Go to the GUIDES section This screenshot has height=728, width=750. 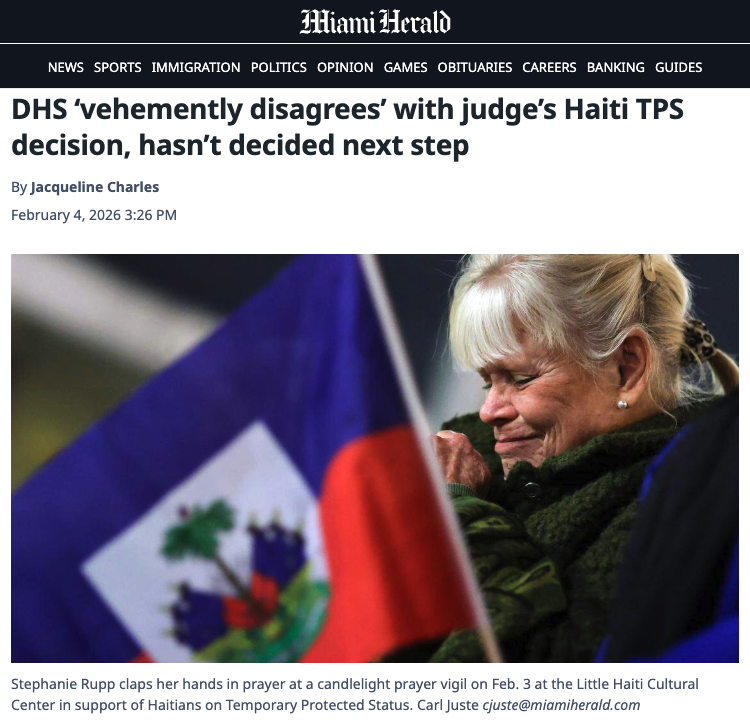point(679,67)
